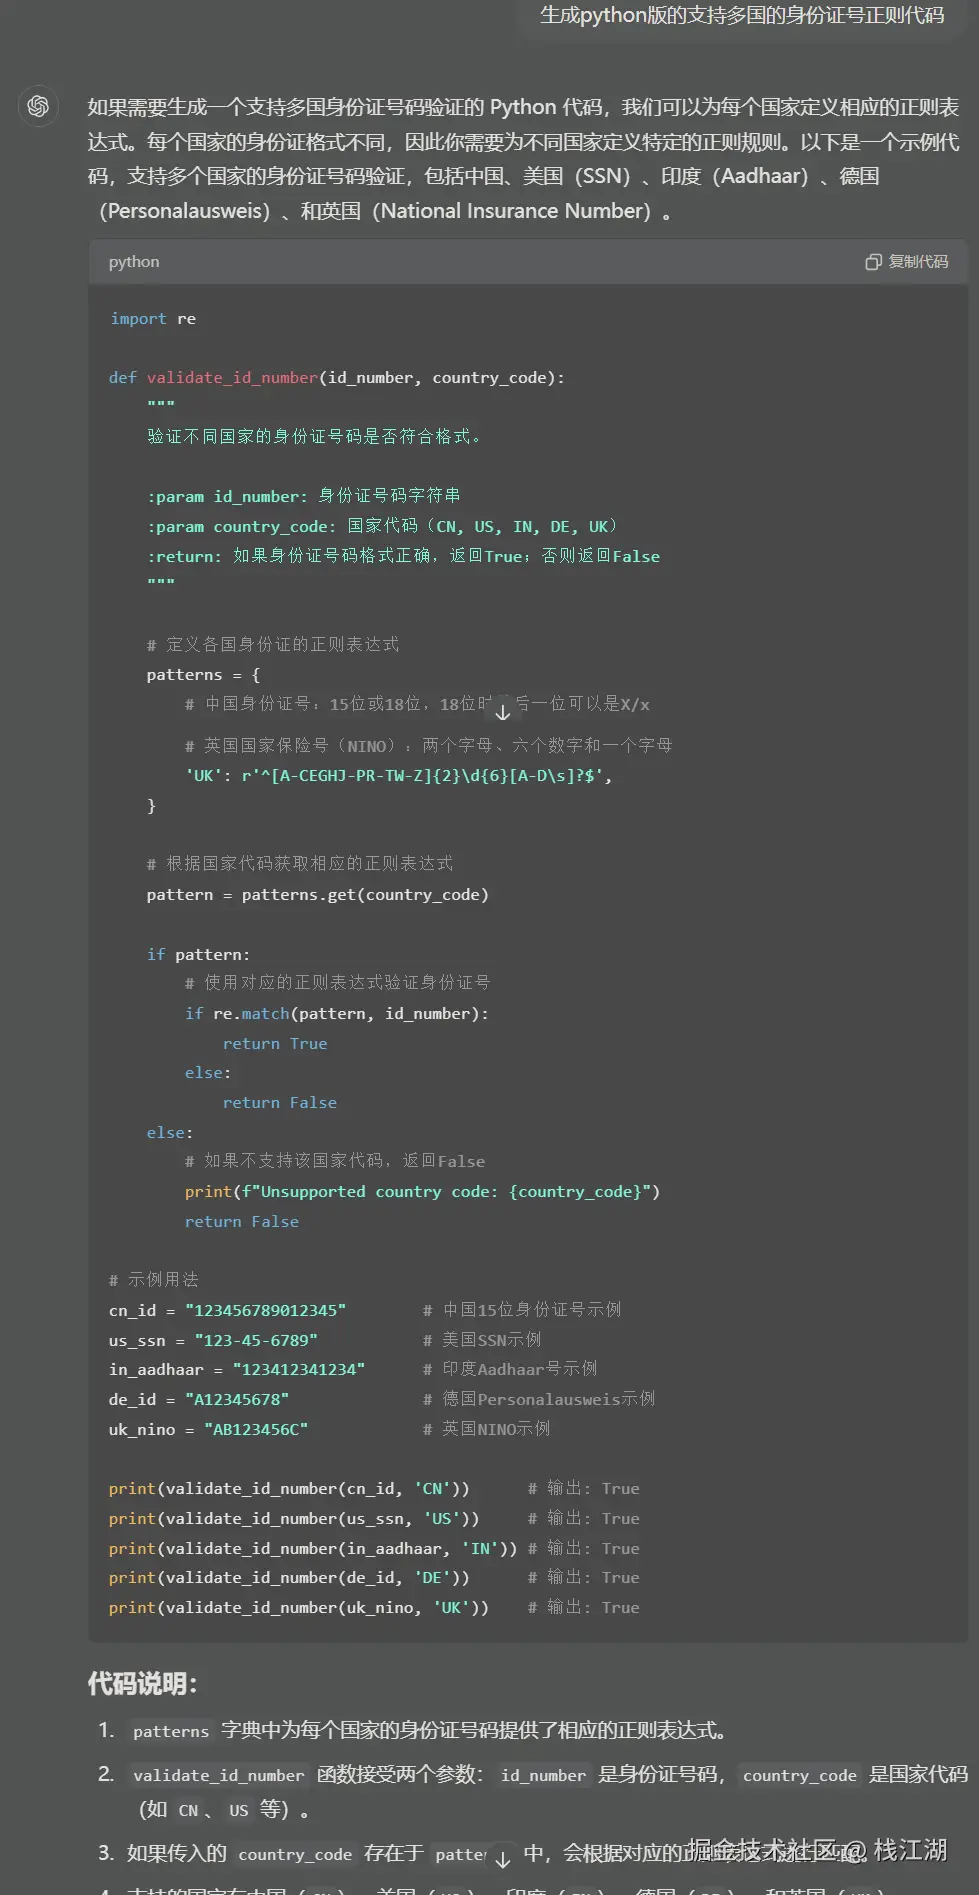The width and height of the screenshot is (979, 1895).
Task: Click the scroll-down arrow near the bottom explanation
Action: [x=503, y=1858]
